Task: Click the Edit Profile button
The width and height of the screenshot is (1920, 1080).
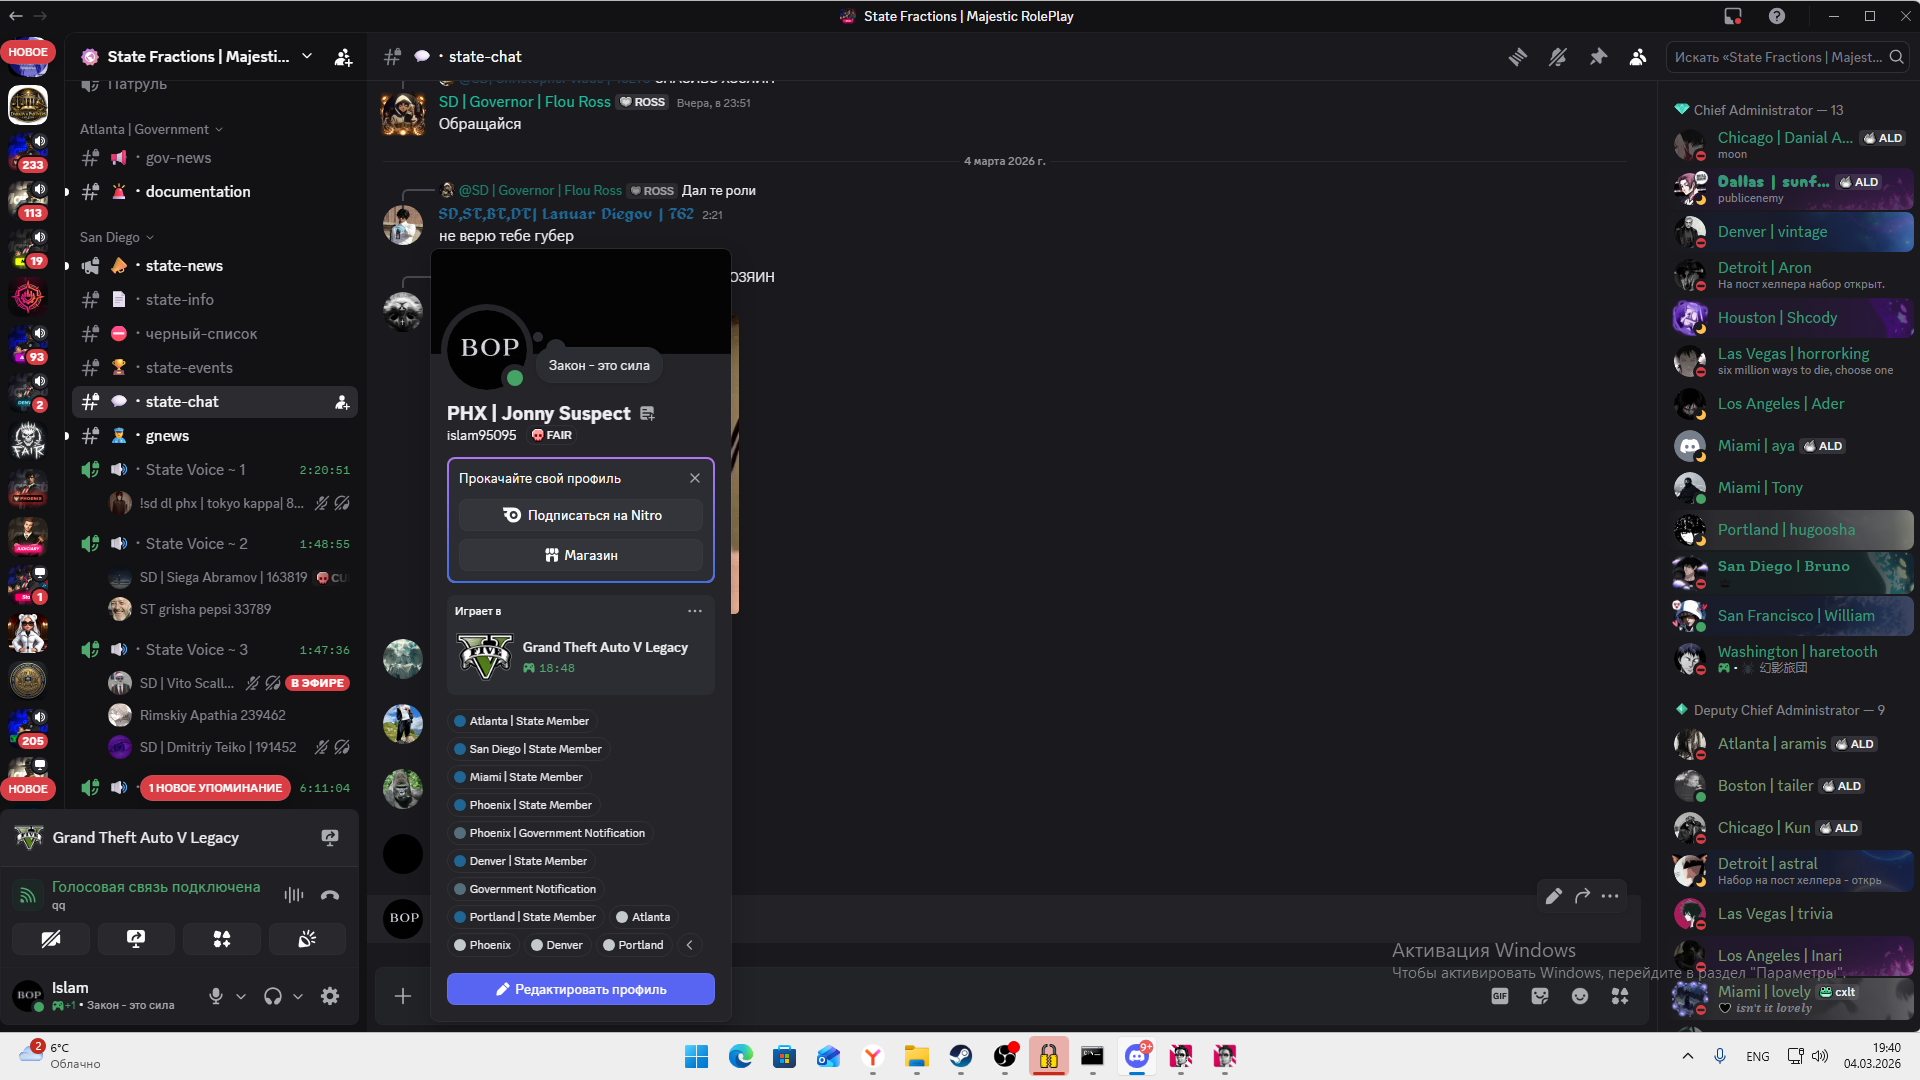Action: (x=580, y=989)
